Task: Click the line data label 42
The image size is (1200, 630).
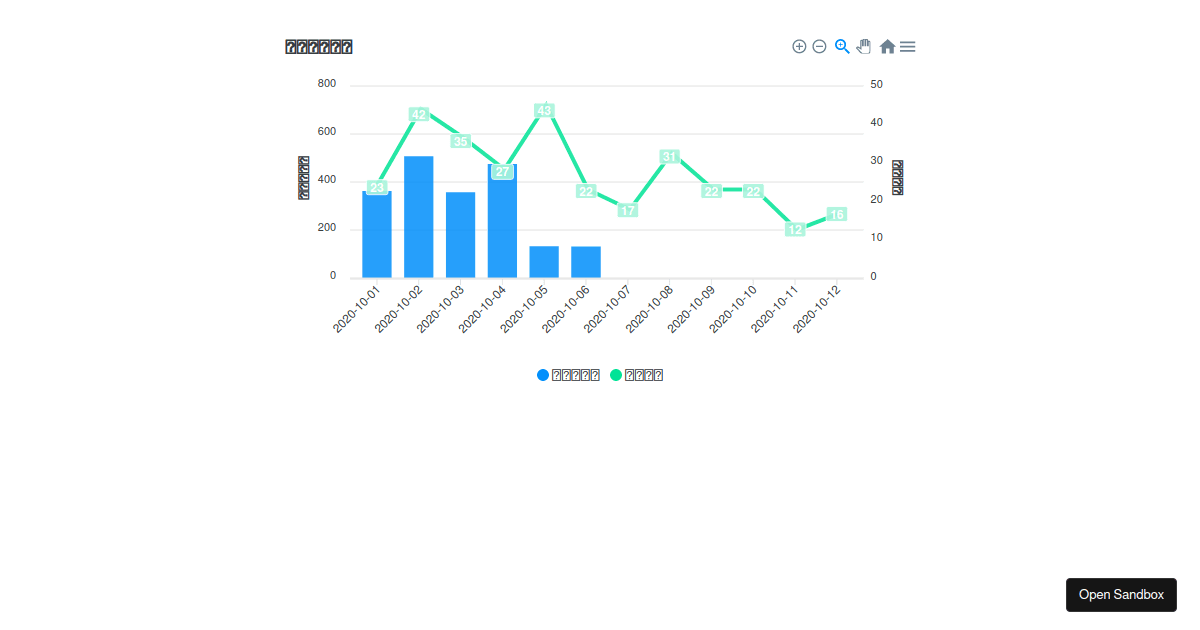Action: point(419,115)
